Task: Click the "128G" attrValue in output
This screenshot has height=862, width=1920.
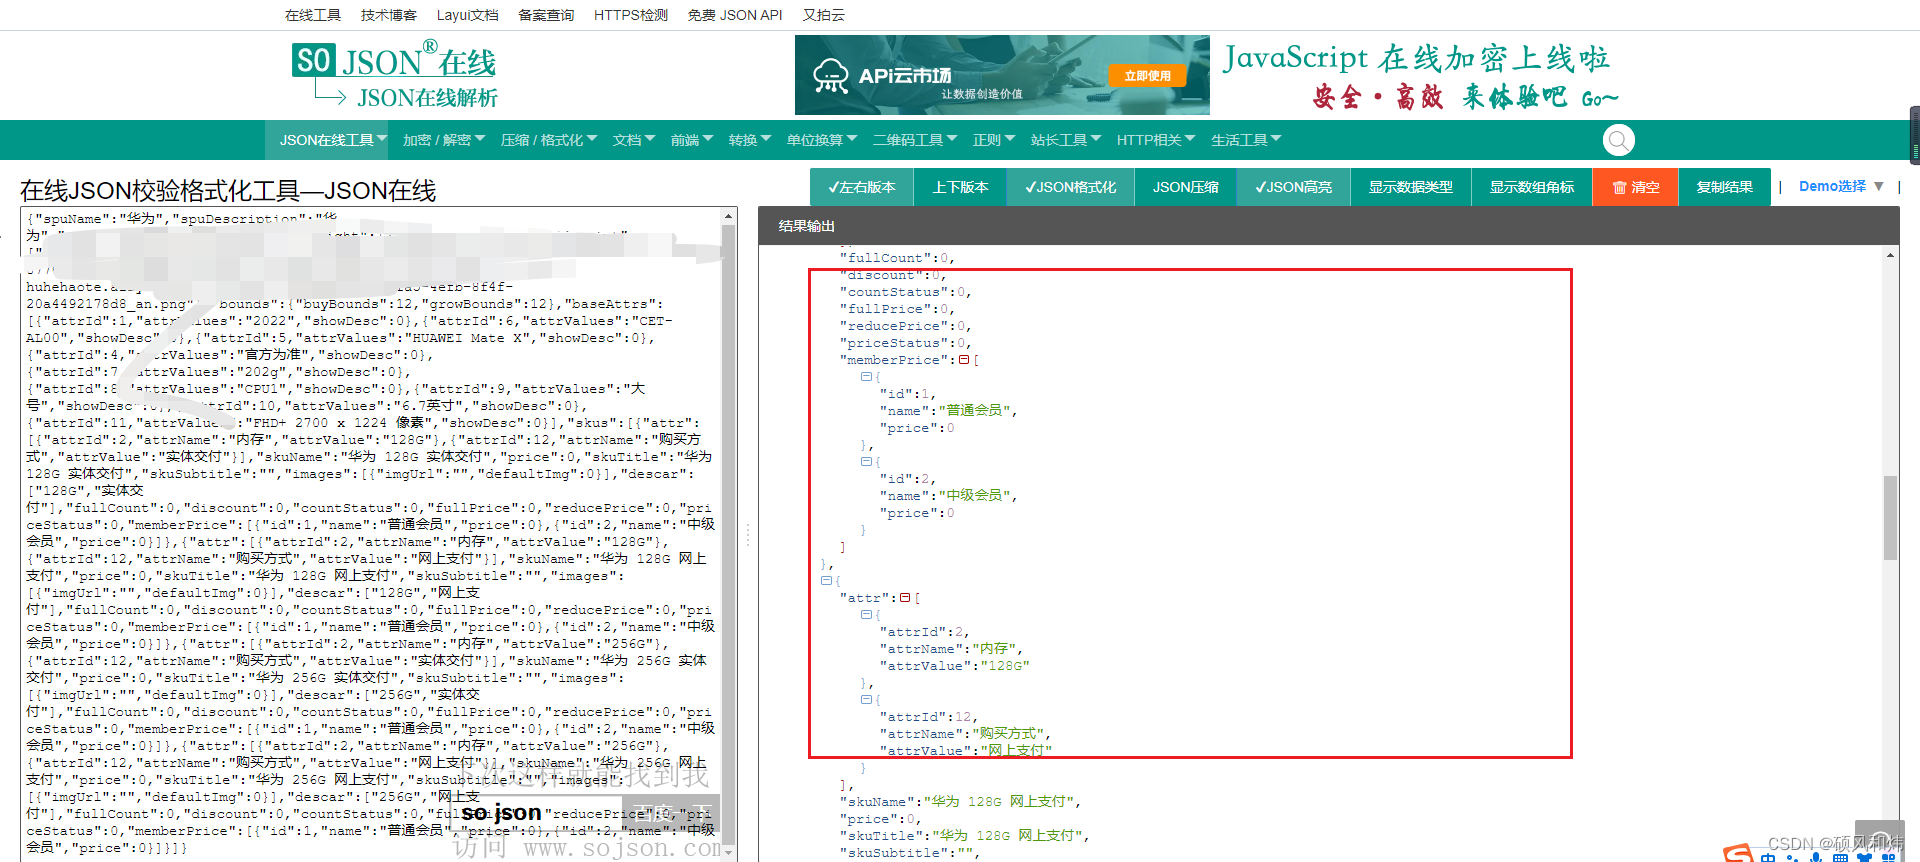Action: click(x=1004, y=666)
